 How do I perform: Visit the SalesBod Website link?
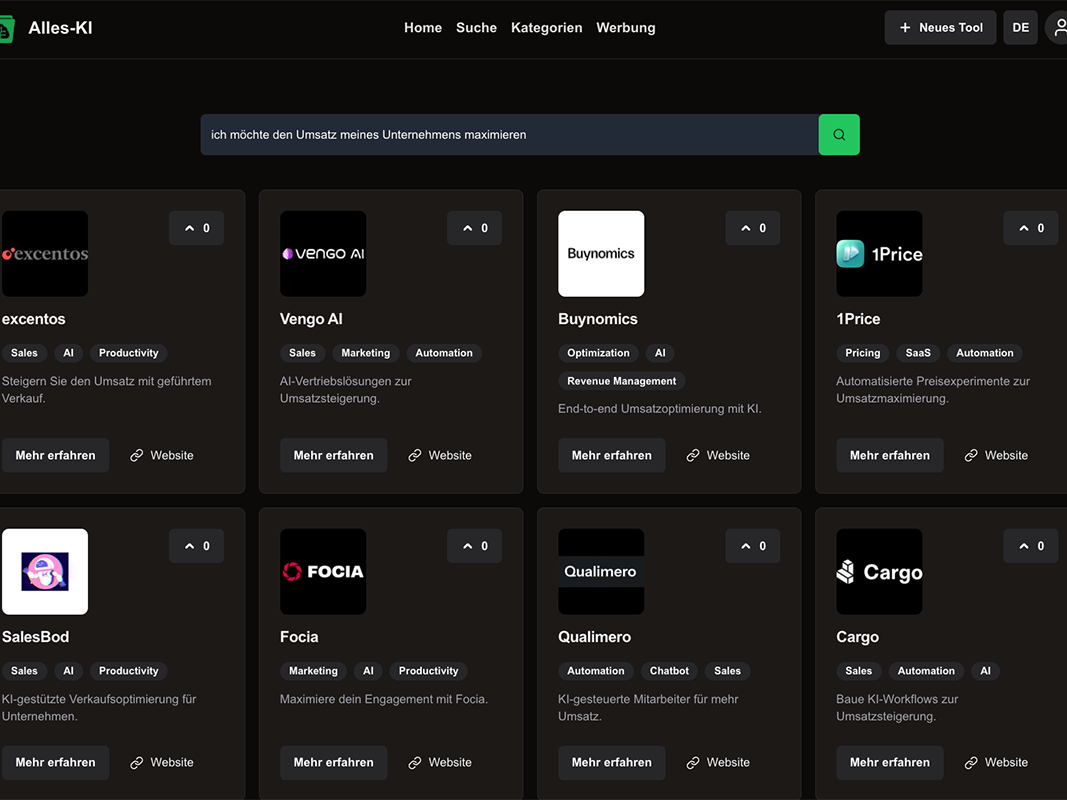(x=162, y=763)
